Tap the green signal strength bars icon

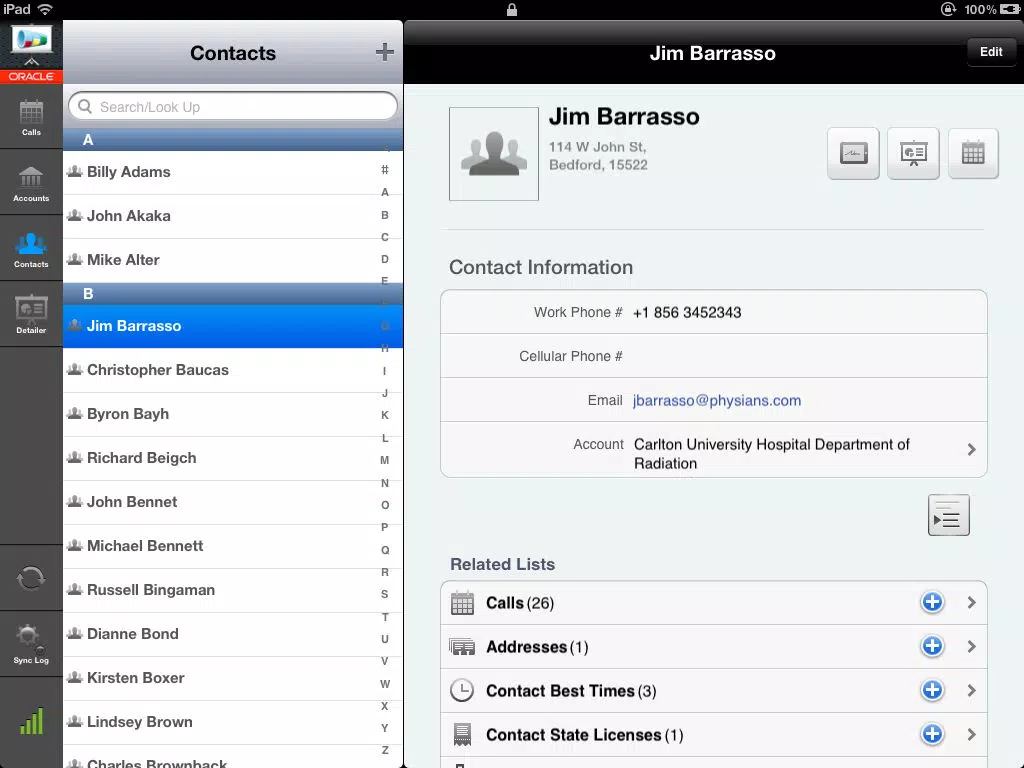click(31, 721)
